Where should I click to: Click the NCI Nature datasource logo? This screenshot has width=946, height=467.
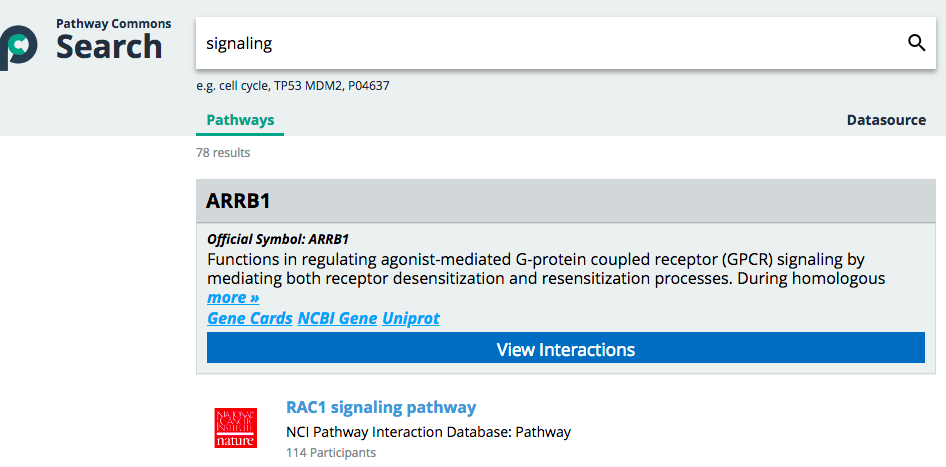pyautogui.click(x=235, y=427)
